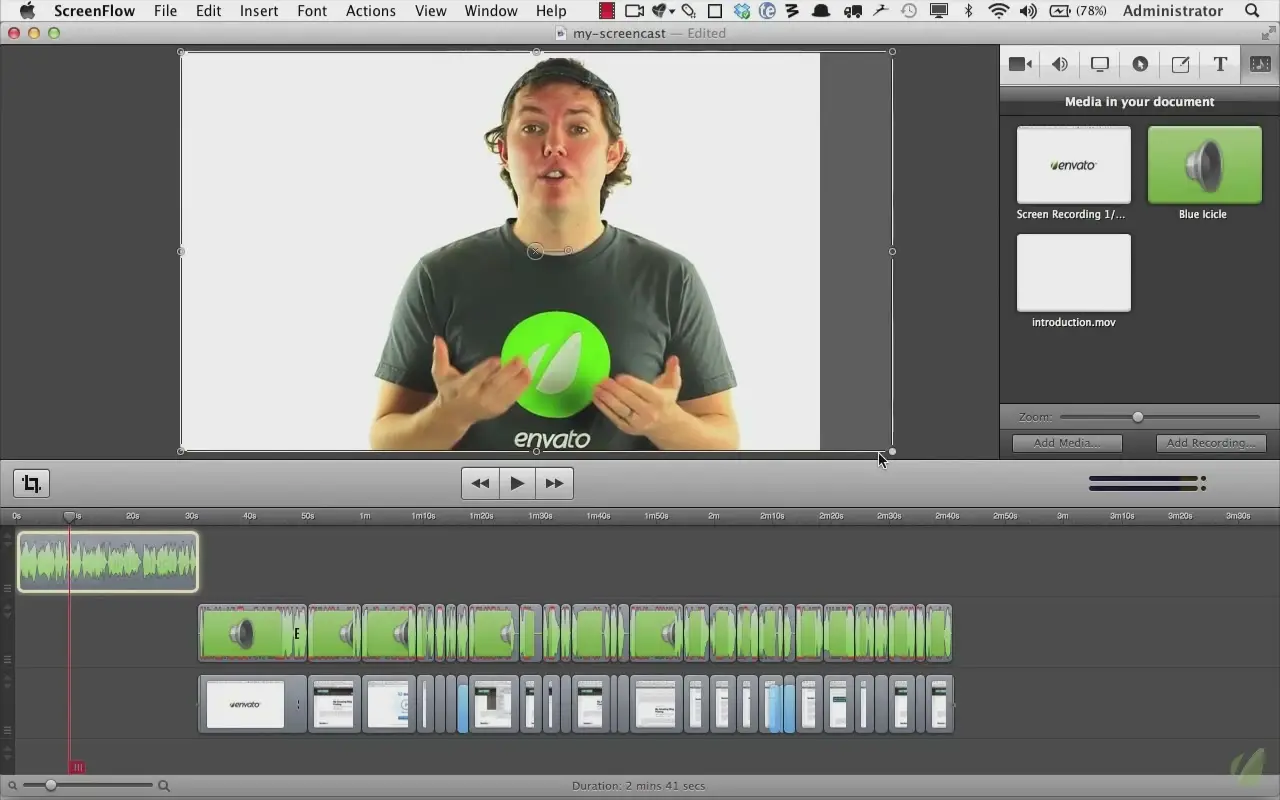Viewport: 1280px width, 800px height.
Task: Click the 1m mark on timeline ruler
Action: pos(365,516)
